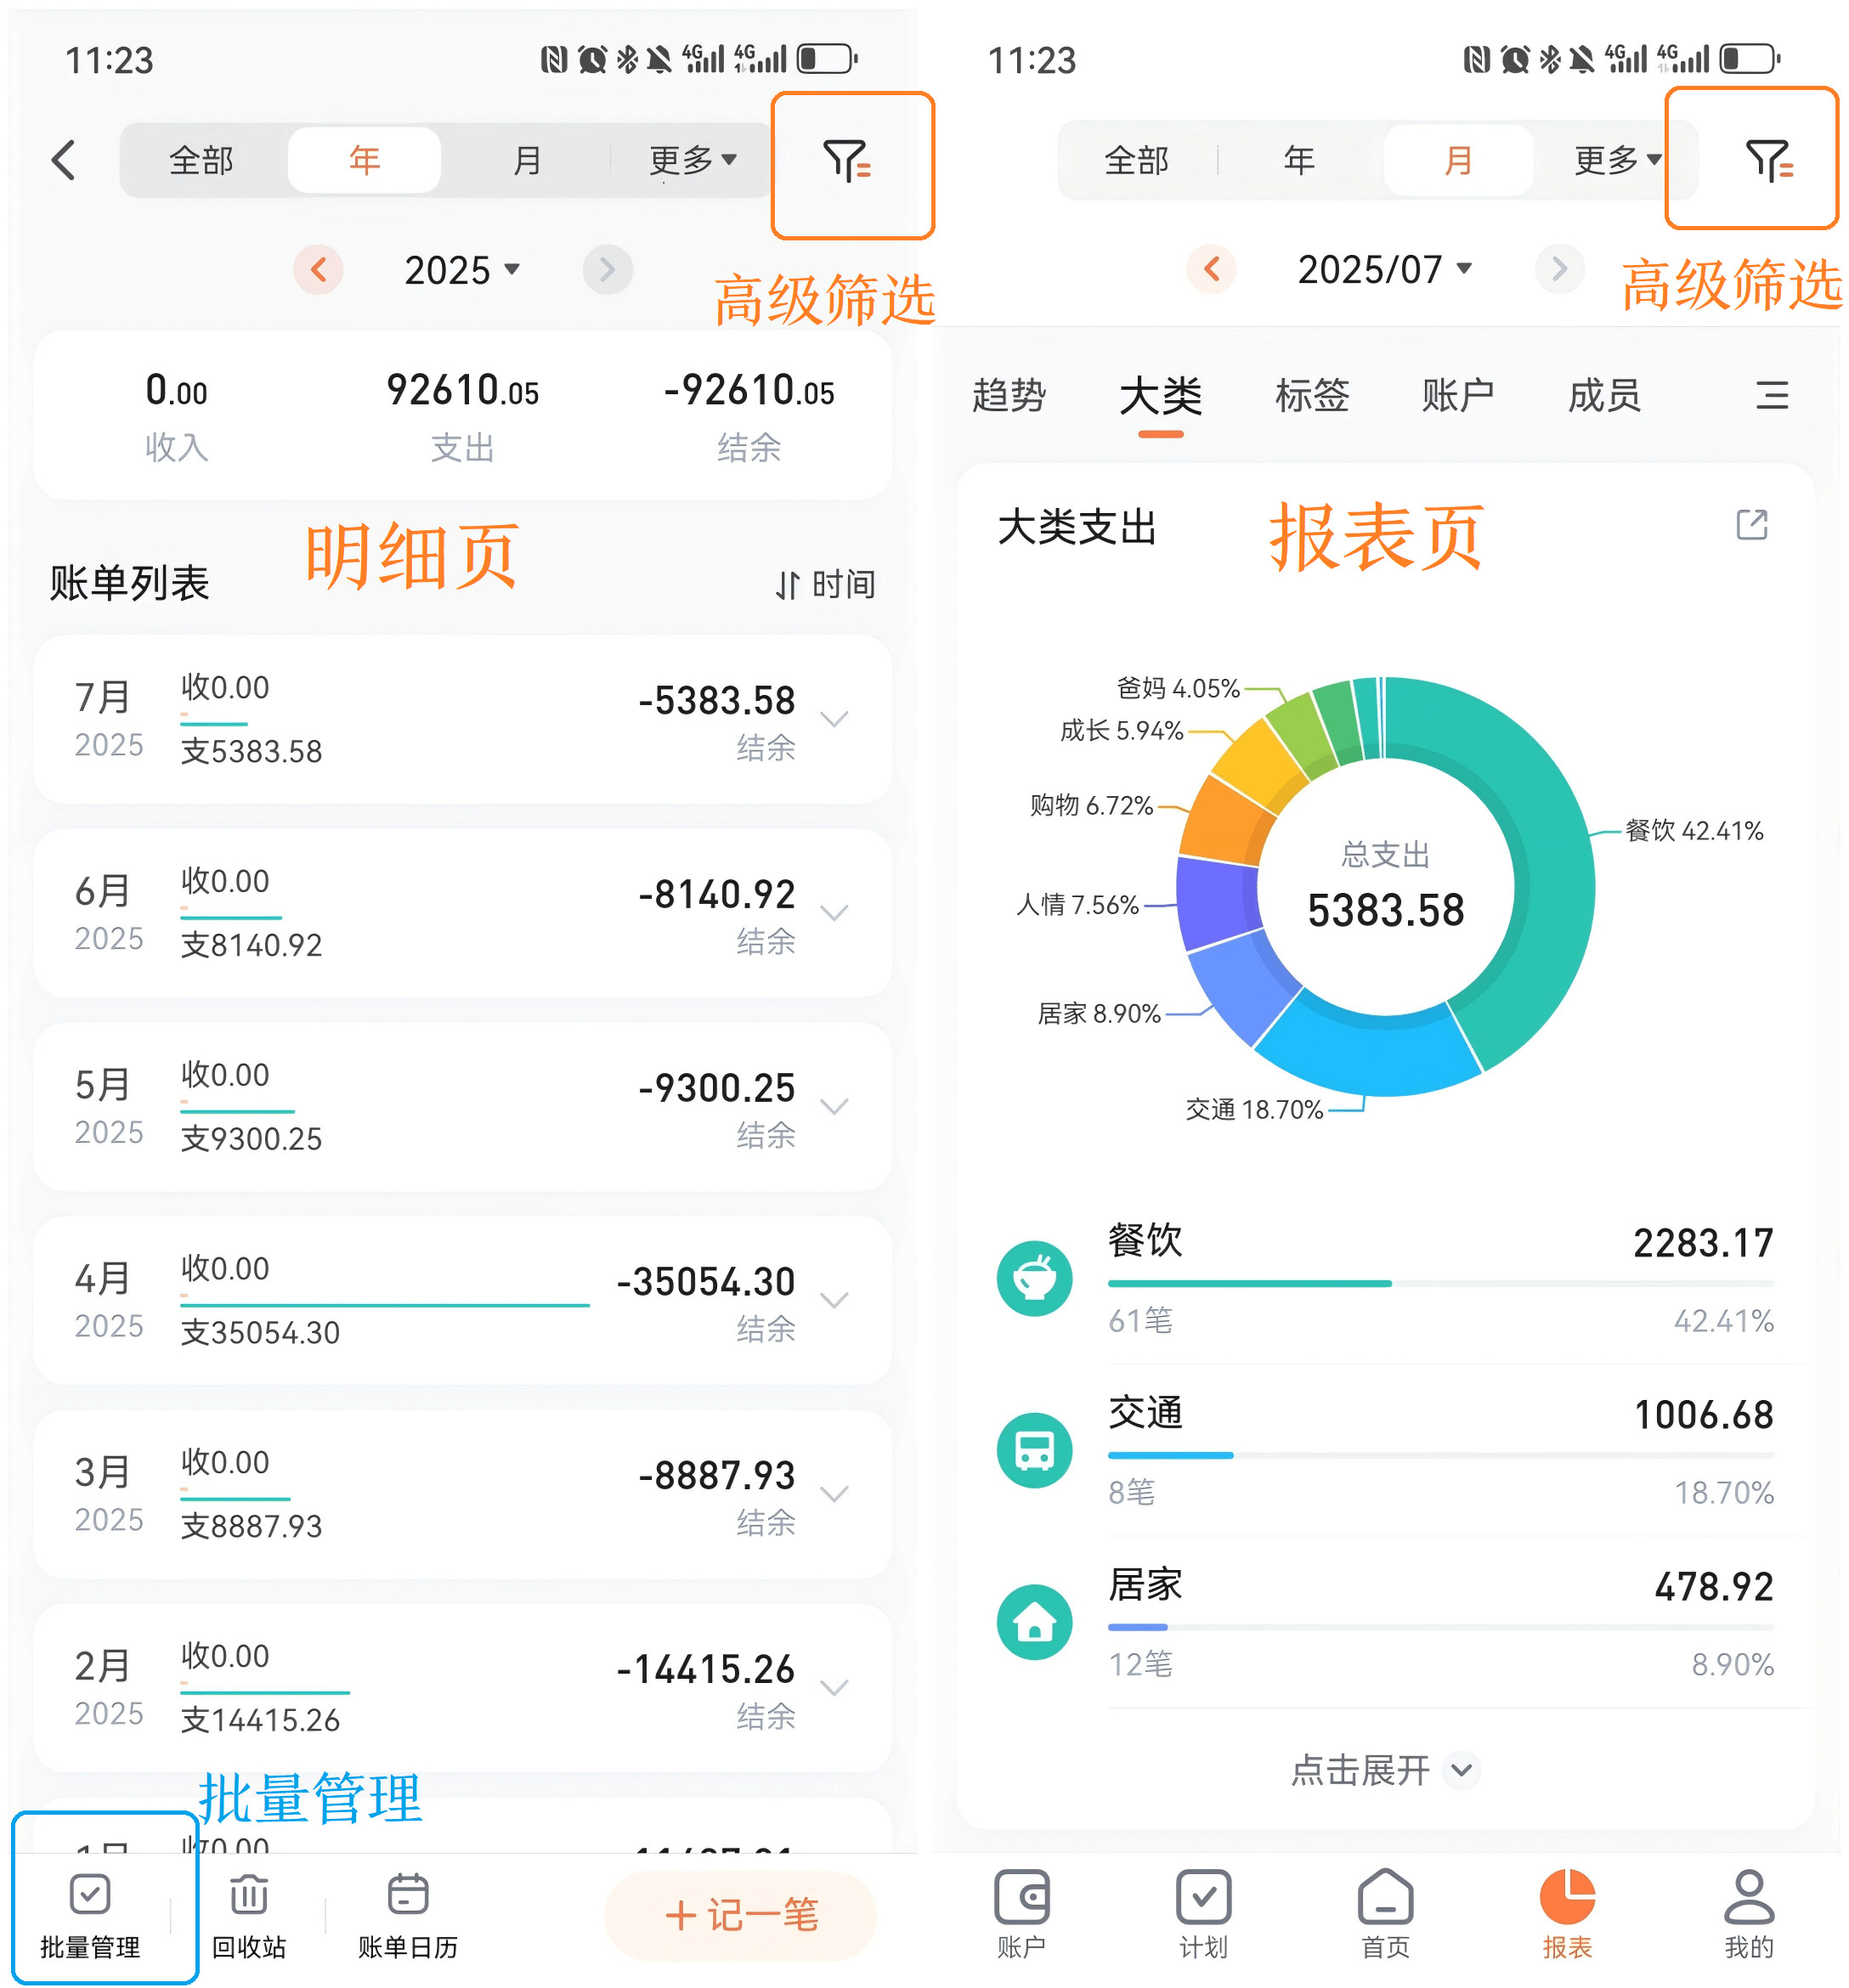Go to next month arrow near 2025/07
This screenshot has height=1988, width=1849.
[x=1558, y=268]
